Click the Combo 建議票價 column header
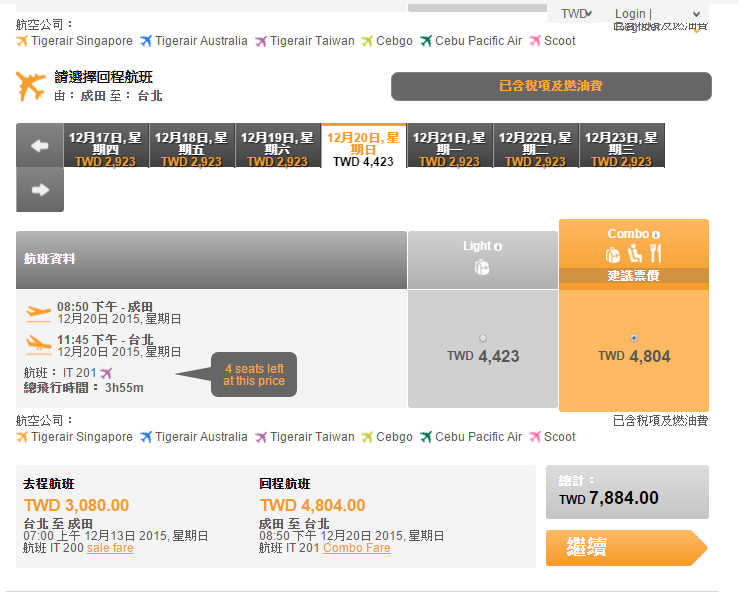Viewport: 739px width, 592px height. click(x=634, y=255)
